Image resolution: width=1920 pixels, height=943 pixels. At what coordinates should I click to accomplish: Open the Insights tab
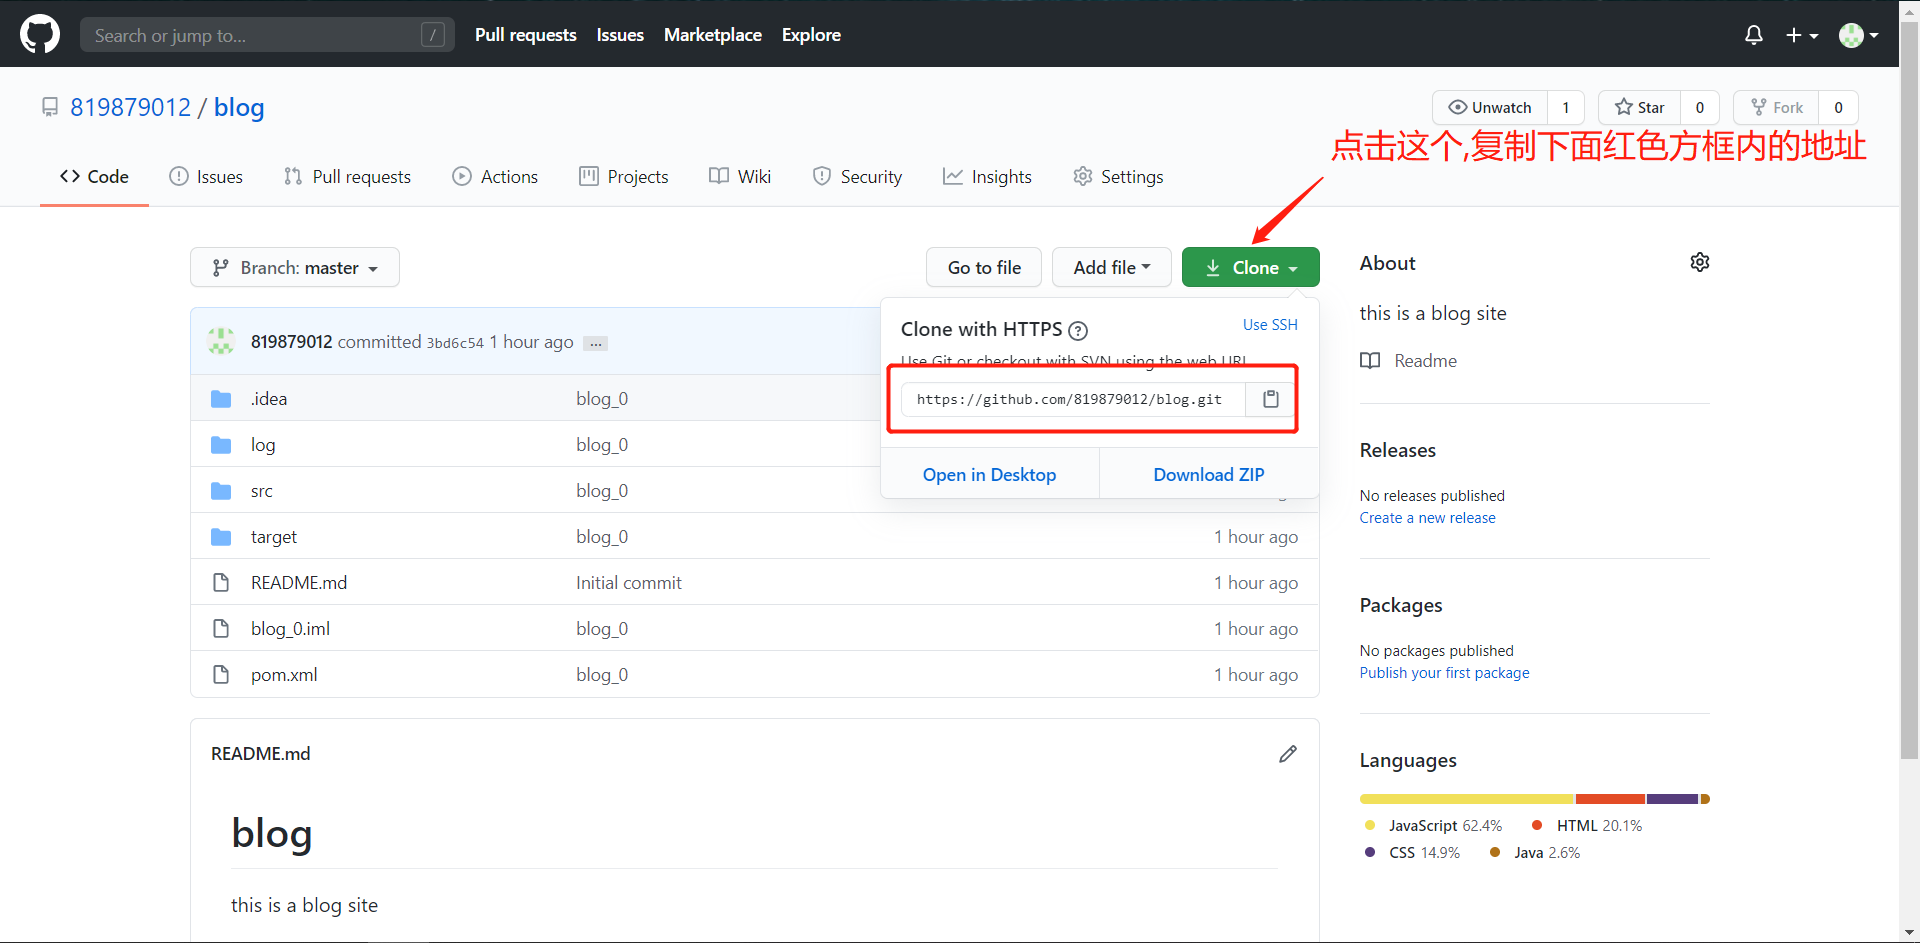click(987, 176)
